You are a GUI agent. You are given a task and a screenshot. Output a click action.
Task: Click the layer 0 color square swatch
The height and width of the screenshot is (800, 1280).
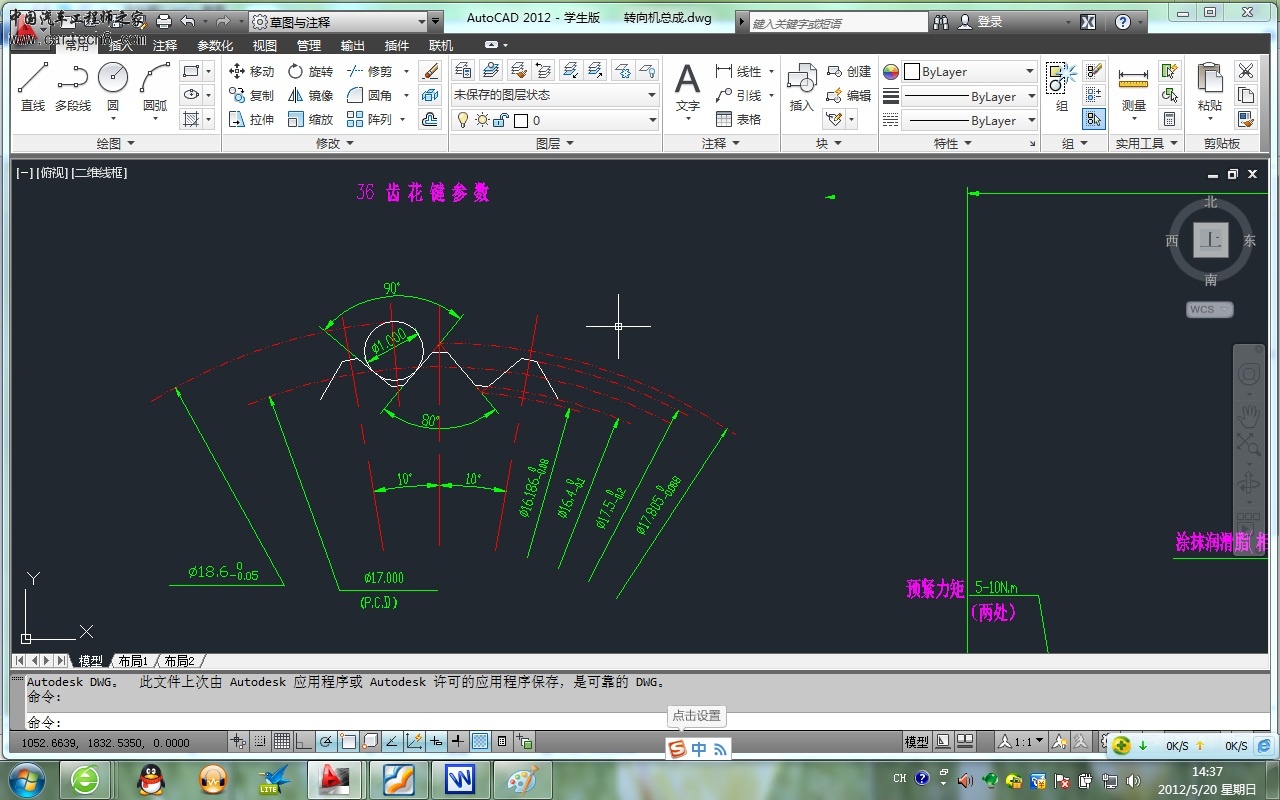pyautogui.click(x=521, y=121)
